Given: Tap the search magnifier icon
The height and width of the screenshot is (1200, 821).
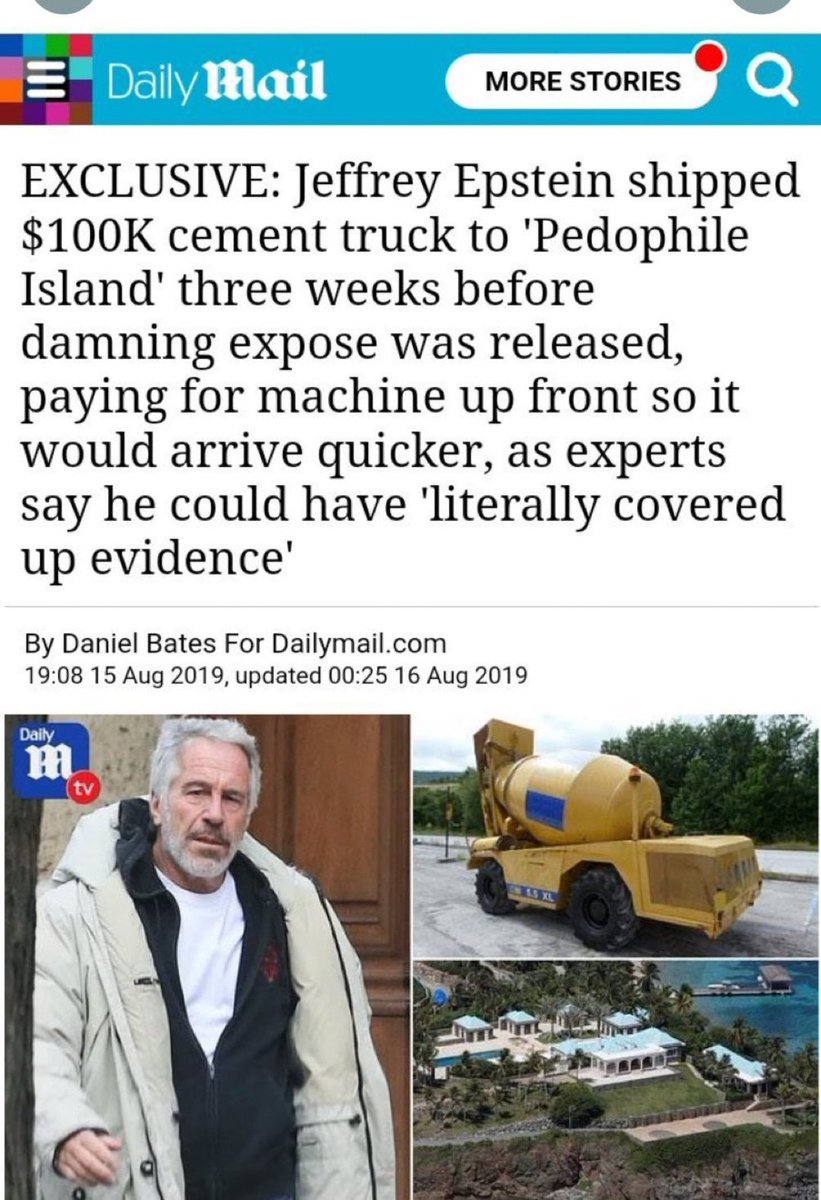Looking at the screenshot, I should click(771, 81).
